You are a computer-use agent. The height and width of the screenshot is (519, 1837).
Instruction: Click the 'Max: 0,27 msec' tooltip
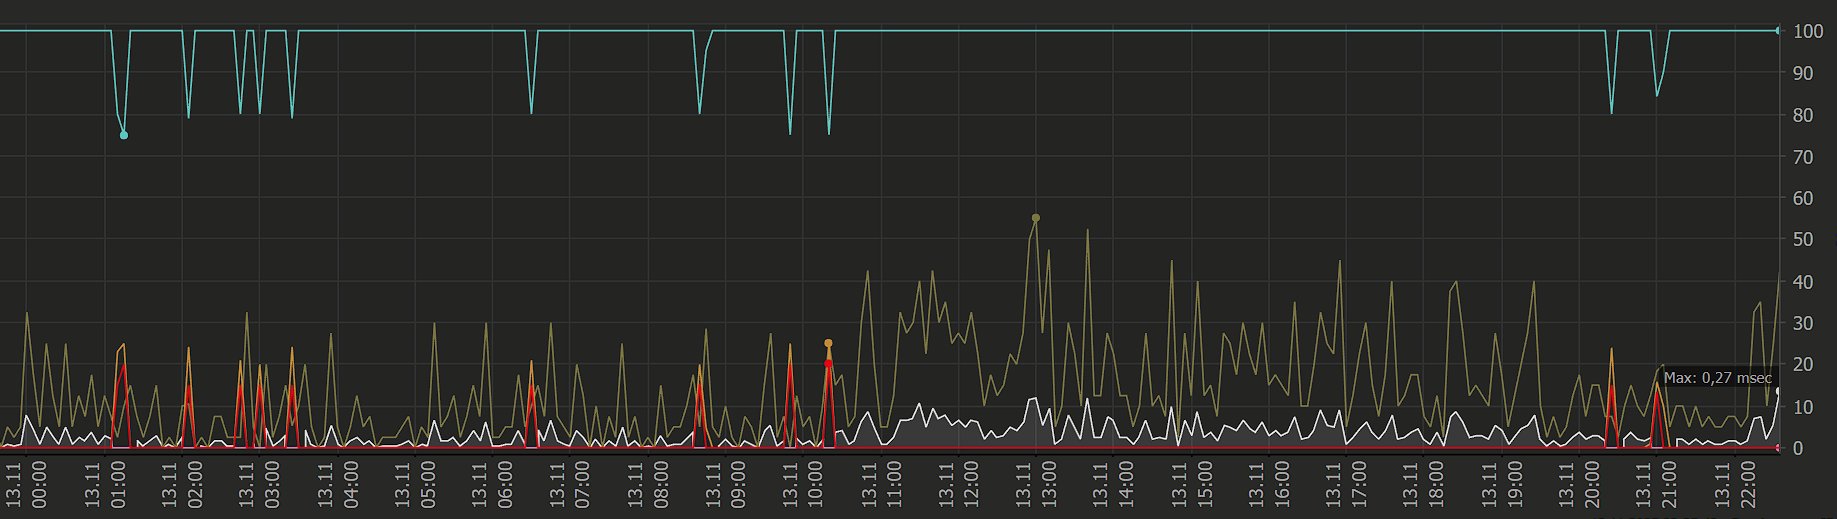[1717, 378]
